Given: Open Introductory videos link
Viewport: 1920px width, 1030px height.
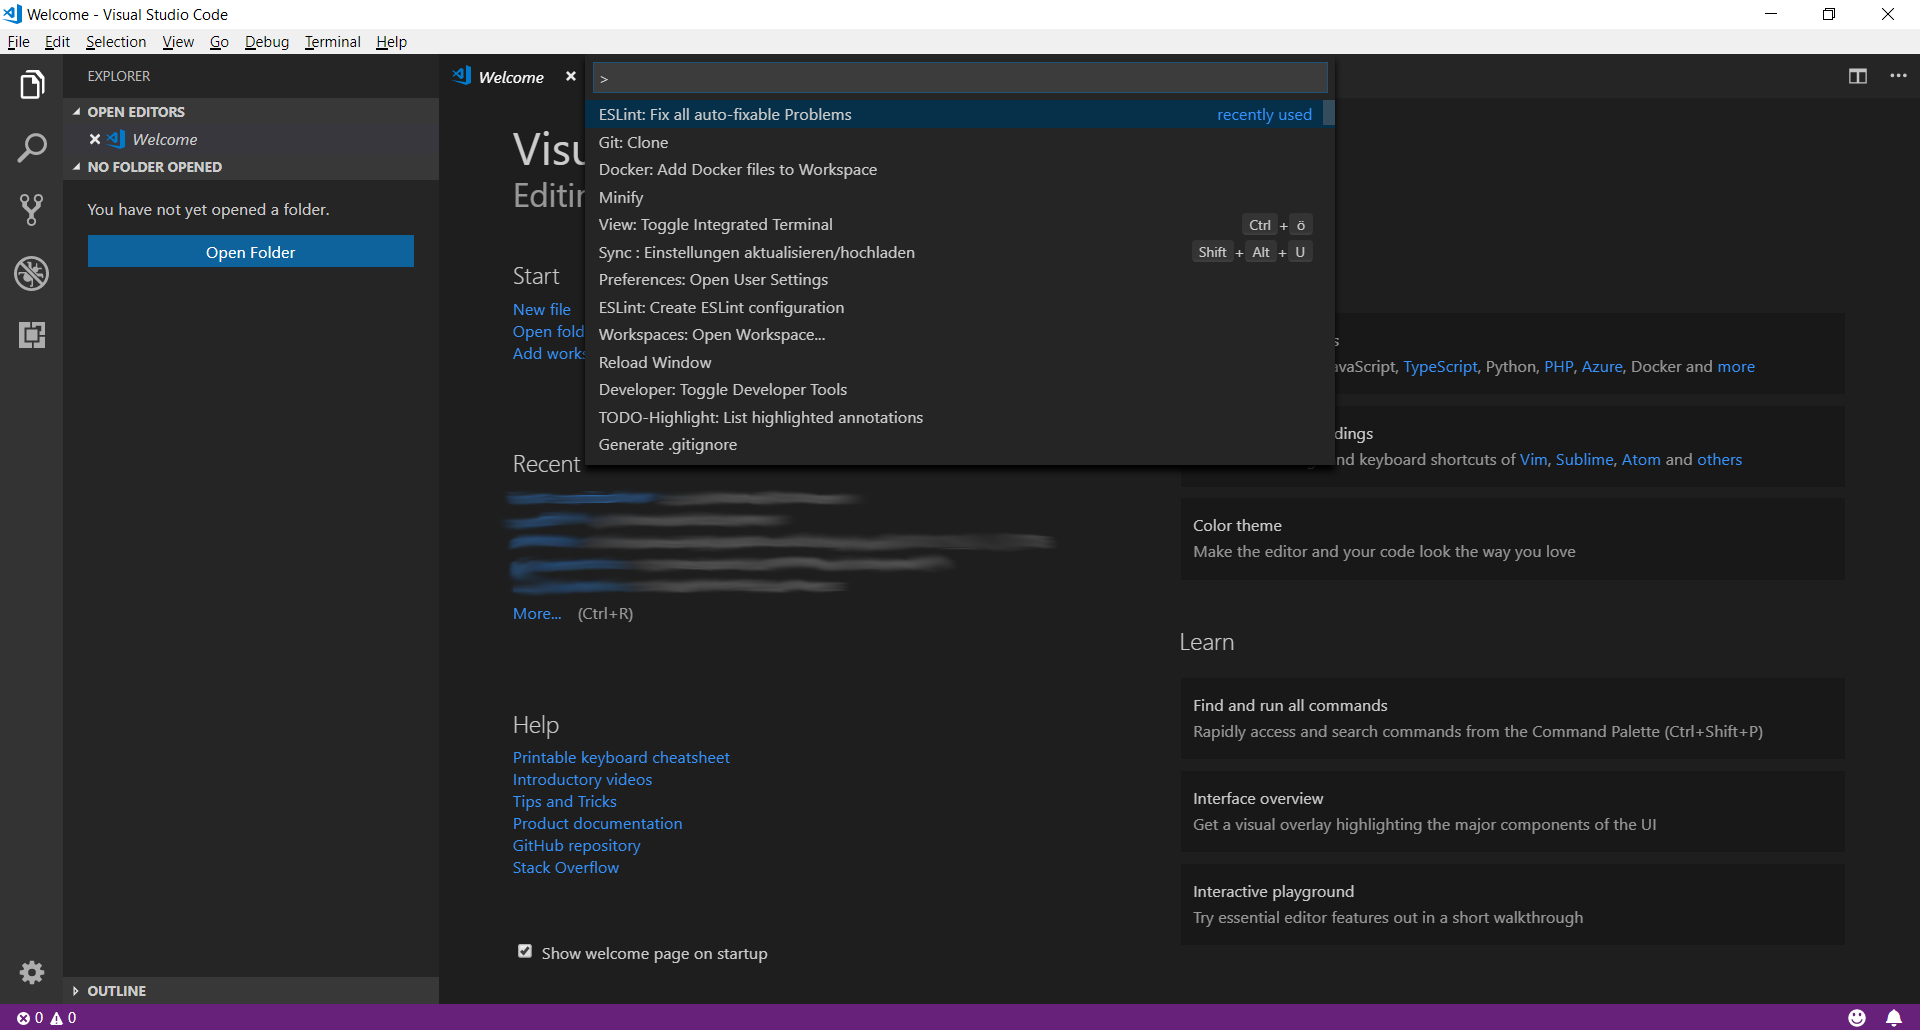Looking at the screenshot, I should [582, 780].
